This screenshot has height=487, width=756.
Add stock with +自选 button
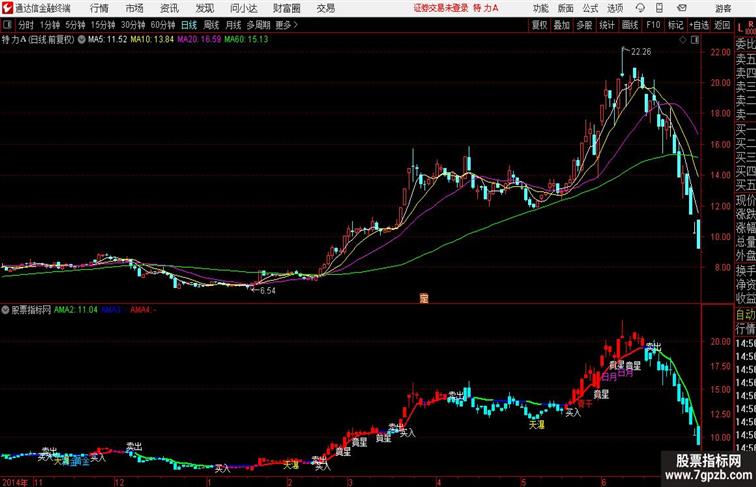[699, 25]
